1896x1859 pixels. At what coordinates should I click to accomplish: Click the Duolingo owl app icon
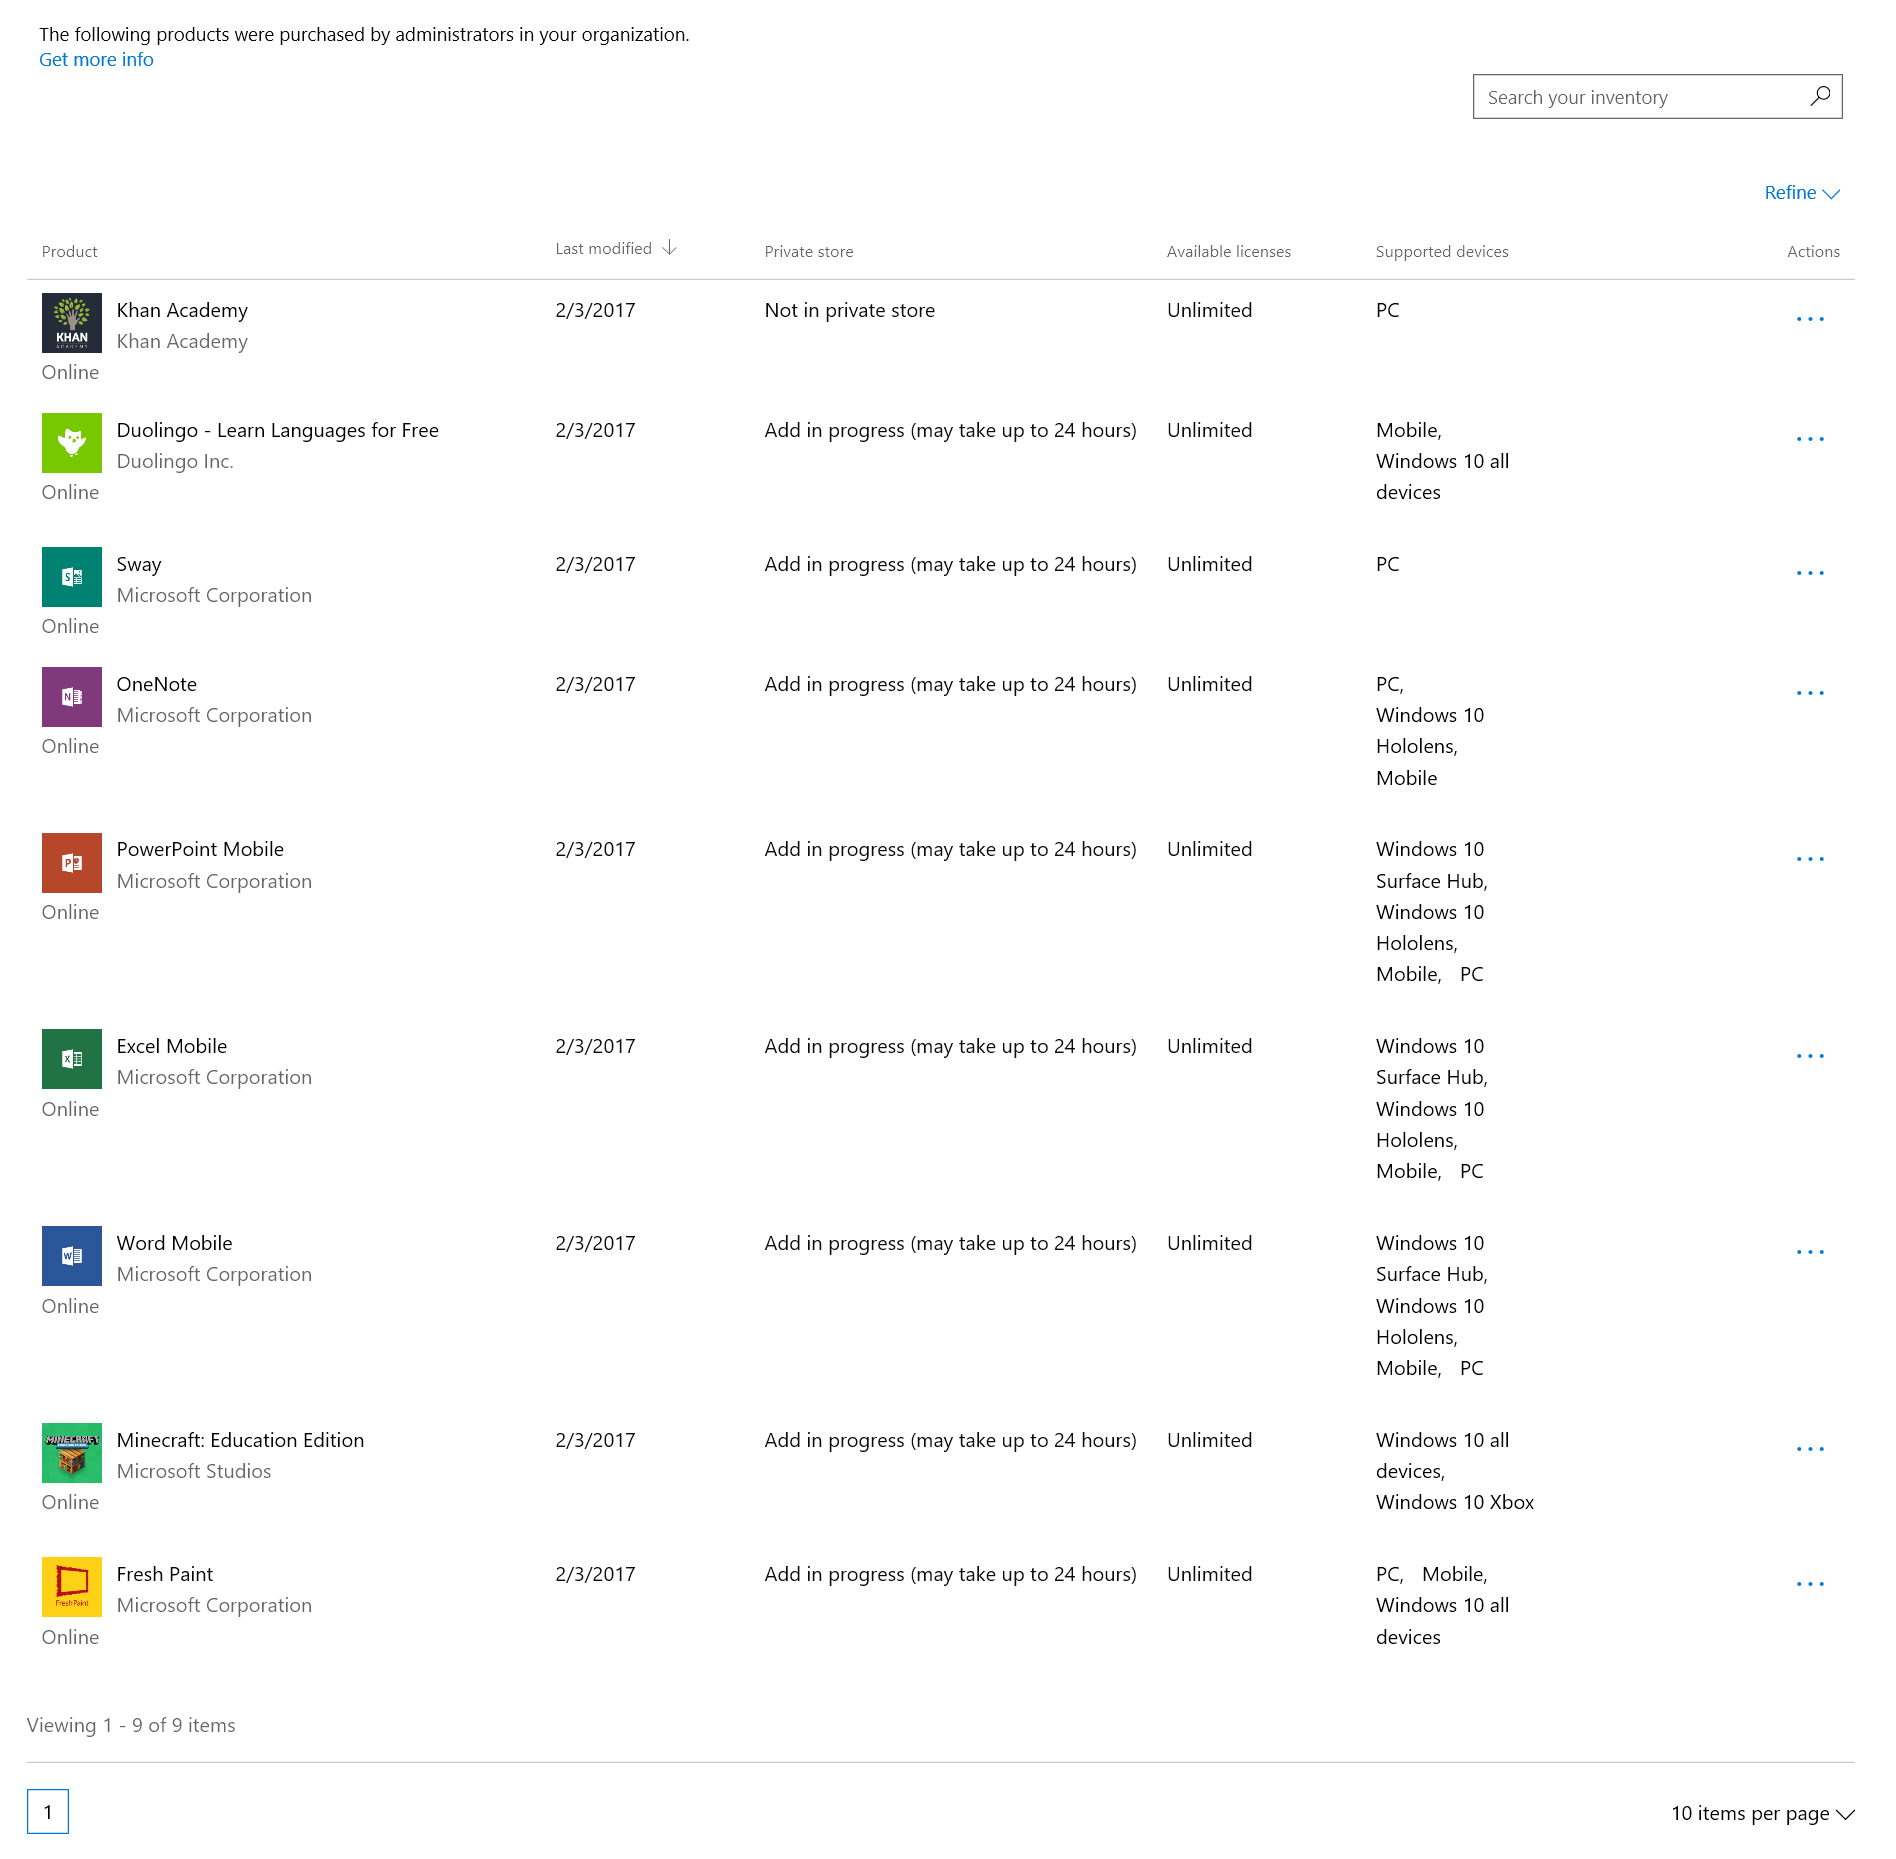pyautogui.click(x=72, y=443)
